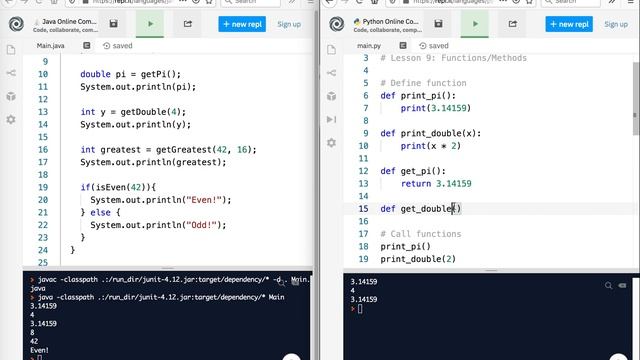Click 'print_double(2)' call line in Python
This screenshot has height=360, width=640.
tap(418, 259)
